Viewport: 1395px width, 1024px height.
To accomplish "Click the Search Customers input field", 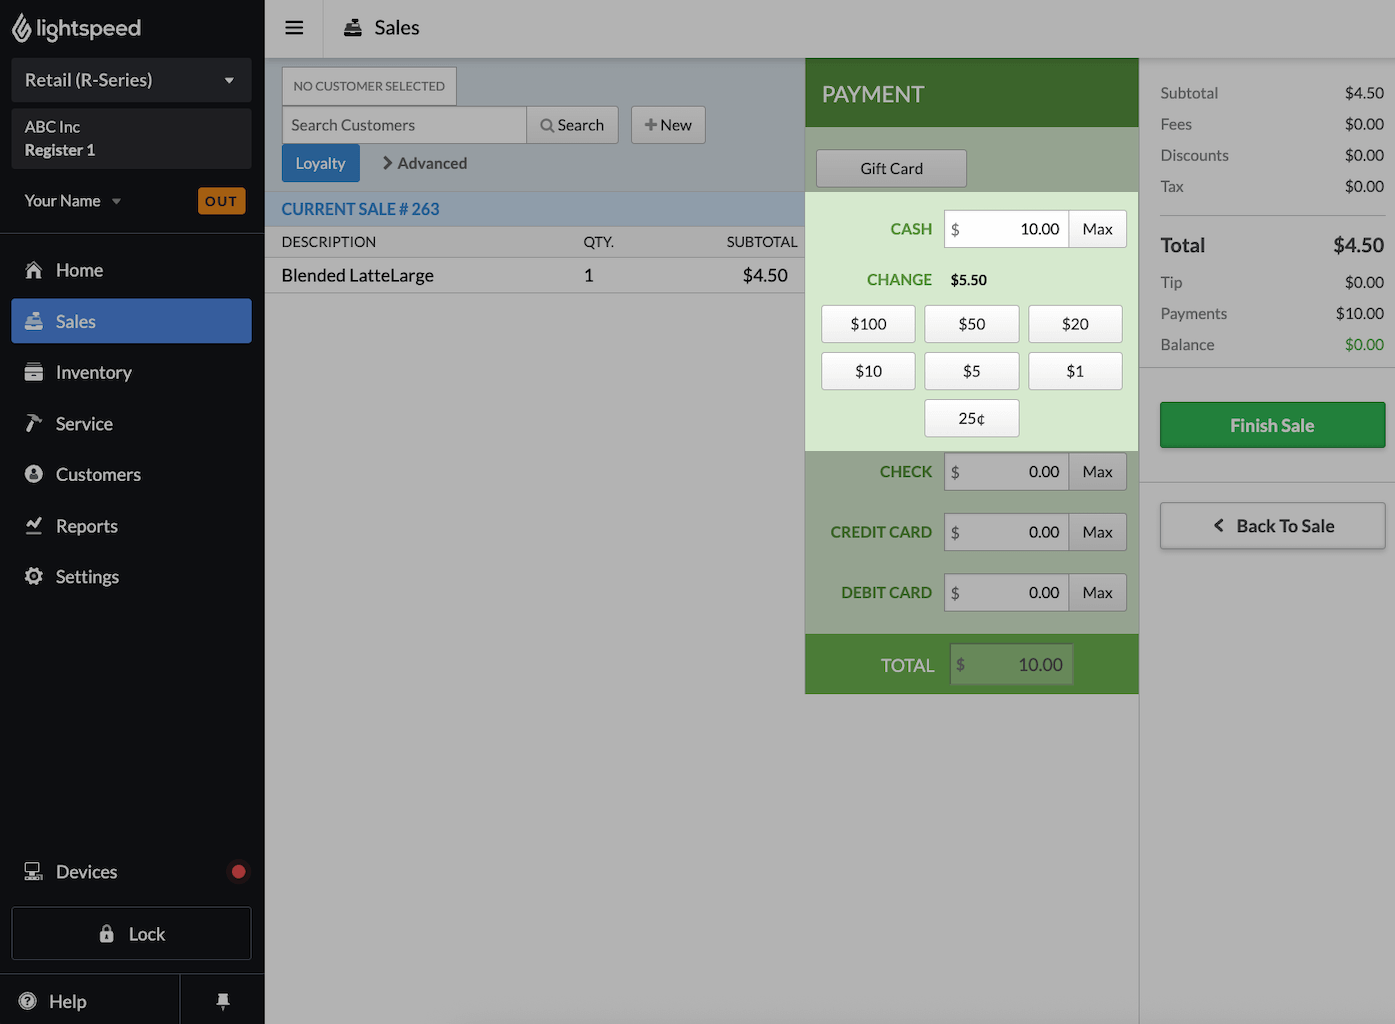I will [404, 125].
